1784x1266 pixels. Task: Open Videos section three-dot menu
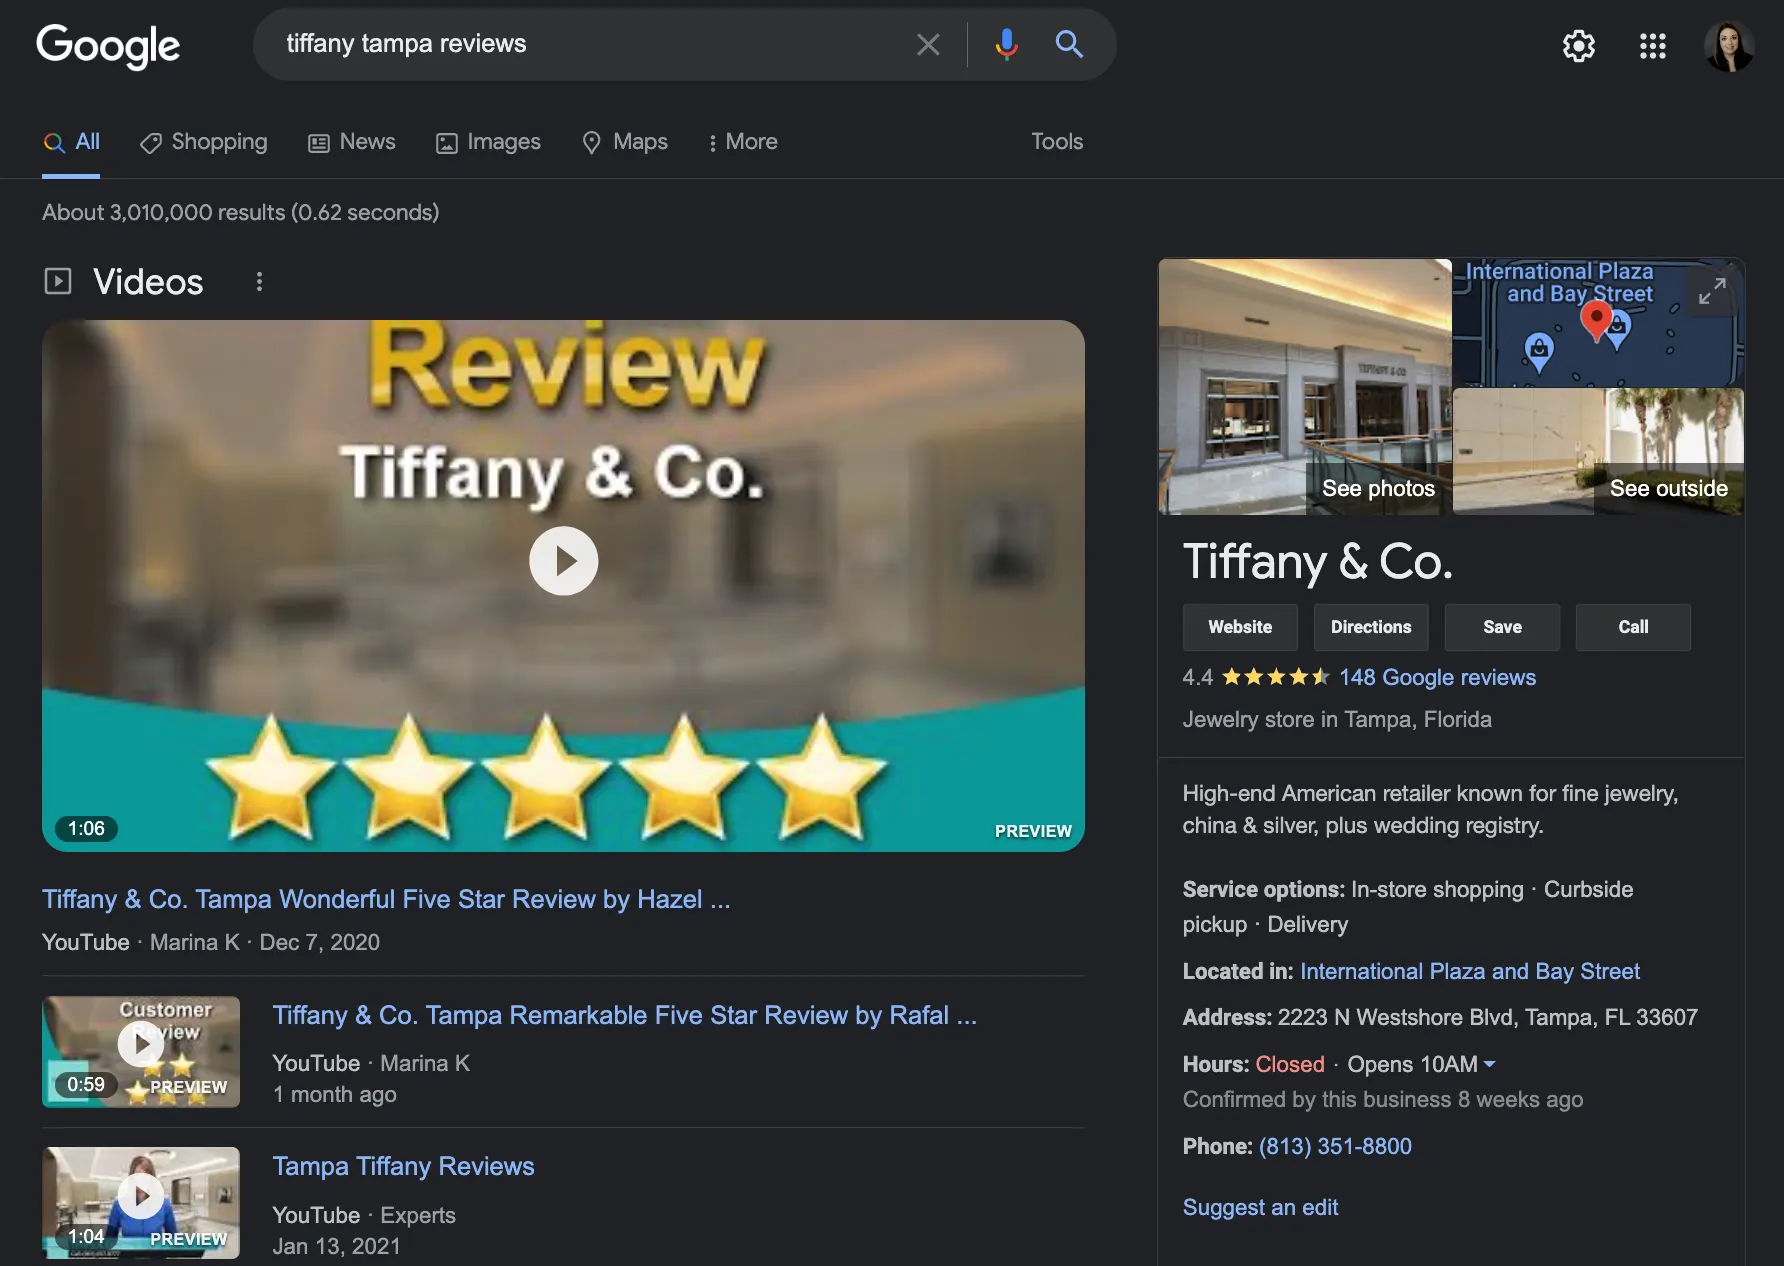click(x=259, y=282)
